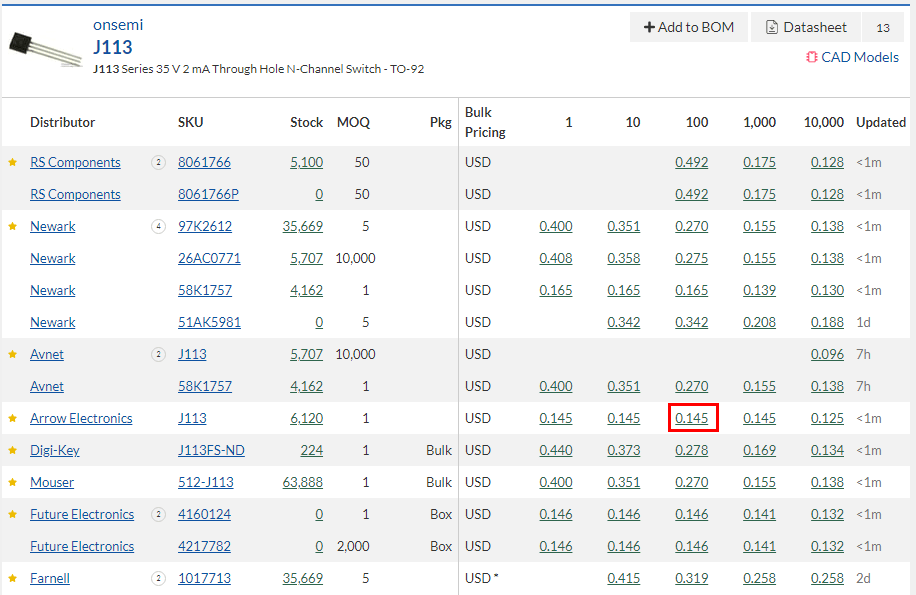Open SKU J113FS-ND link

pos(211,450)
